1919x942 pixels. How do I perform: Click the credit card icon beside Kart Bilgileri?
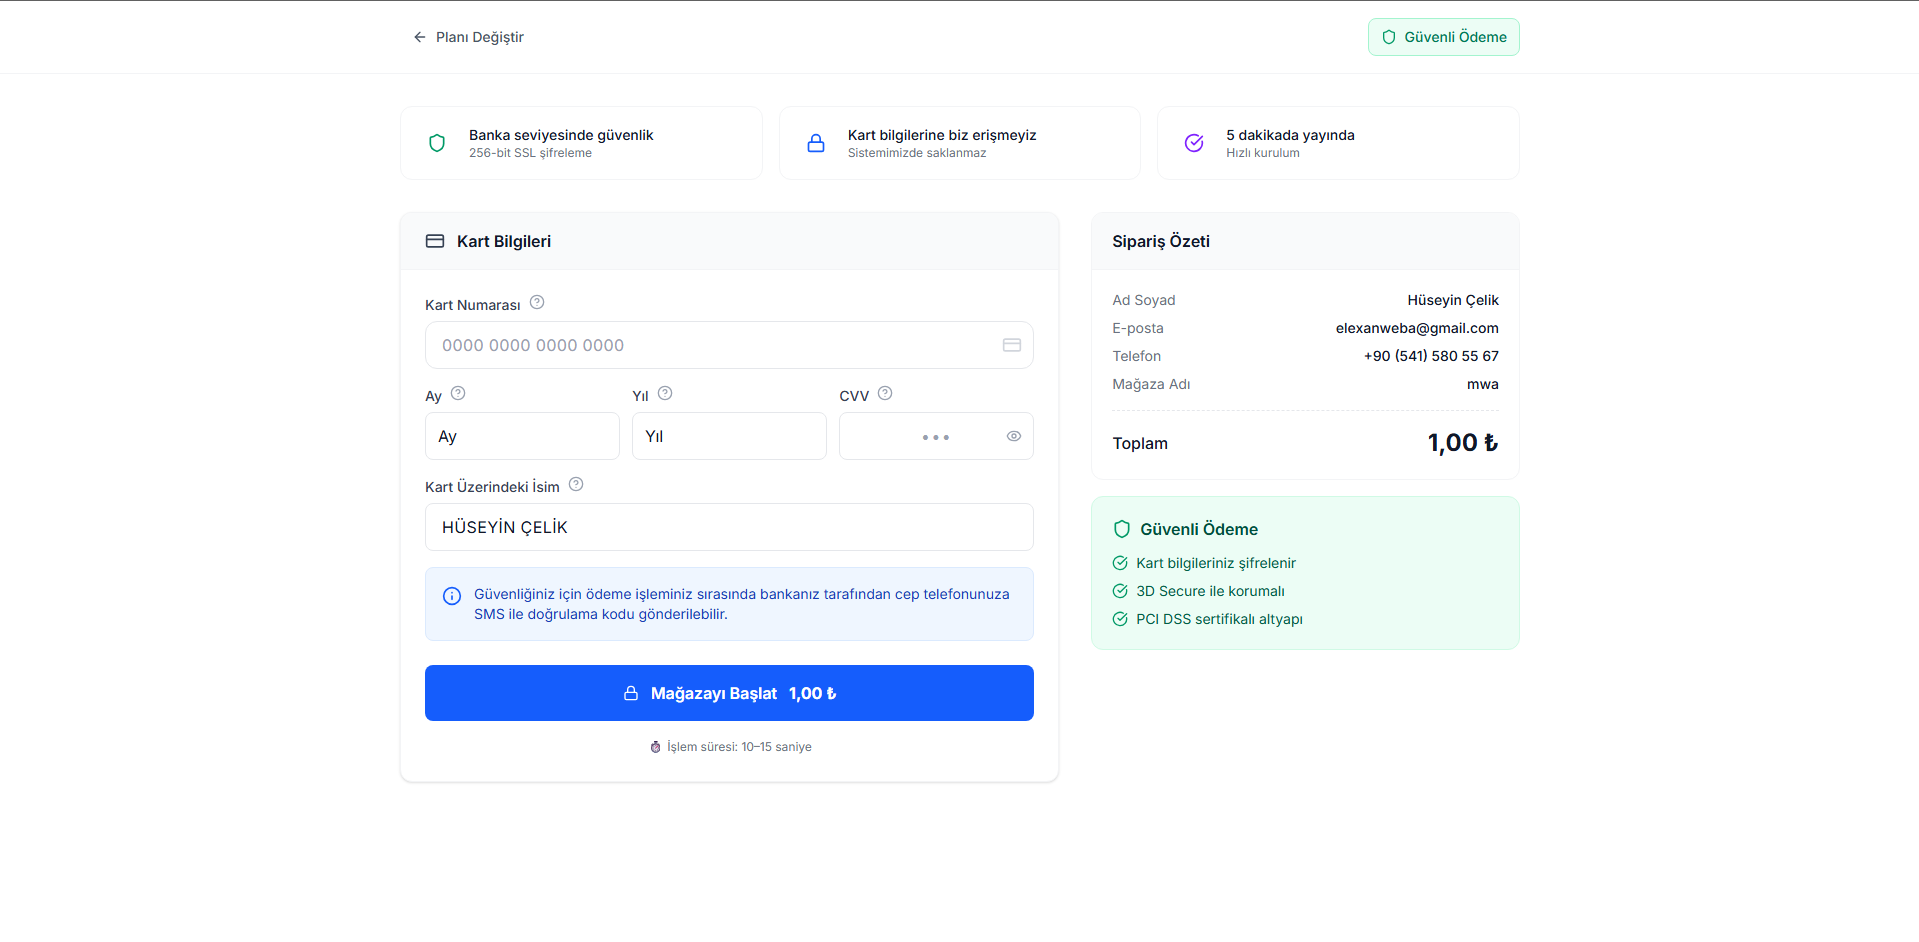pyautogui.click(x=435, y=241)
